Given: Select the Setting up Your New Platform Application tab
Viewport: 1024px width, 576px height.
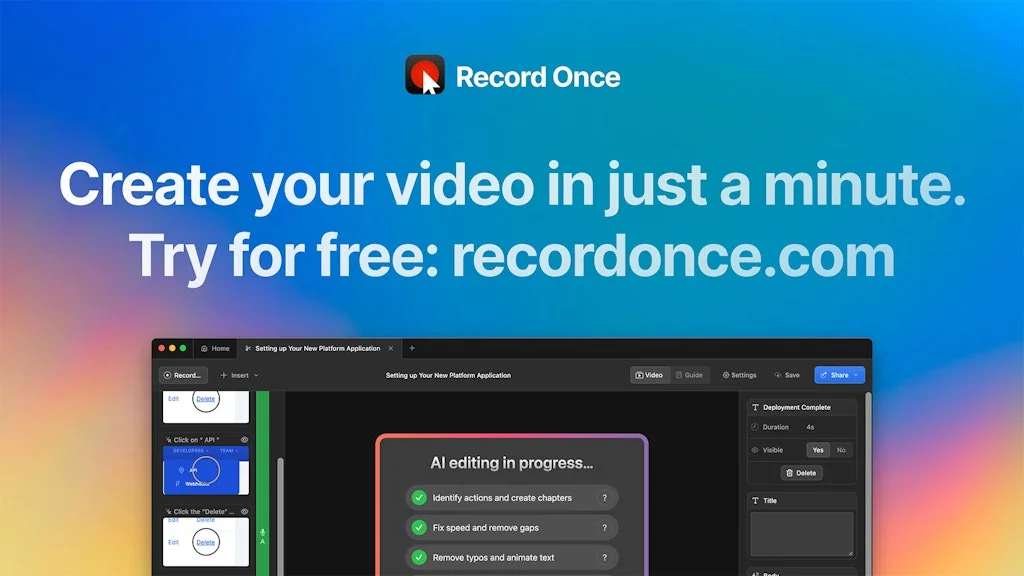Looking at the screenshot, I should (x=318, y=348).
